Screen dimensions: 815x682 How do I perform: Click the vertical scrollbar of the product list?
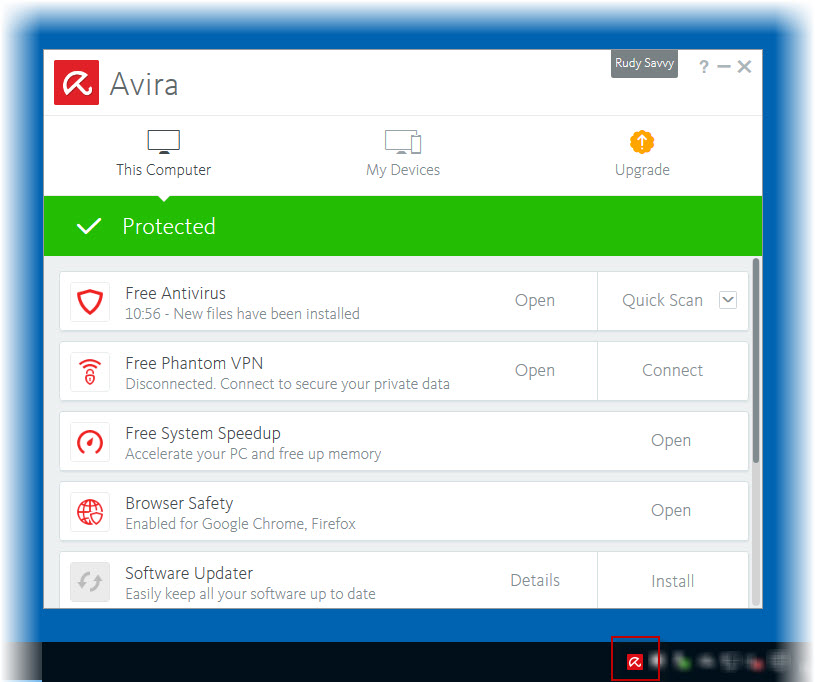[x=756, y=360]
